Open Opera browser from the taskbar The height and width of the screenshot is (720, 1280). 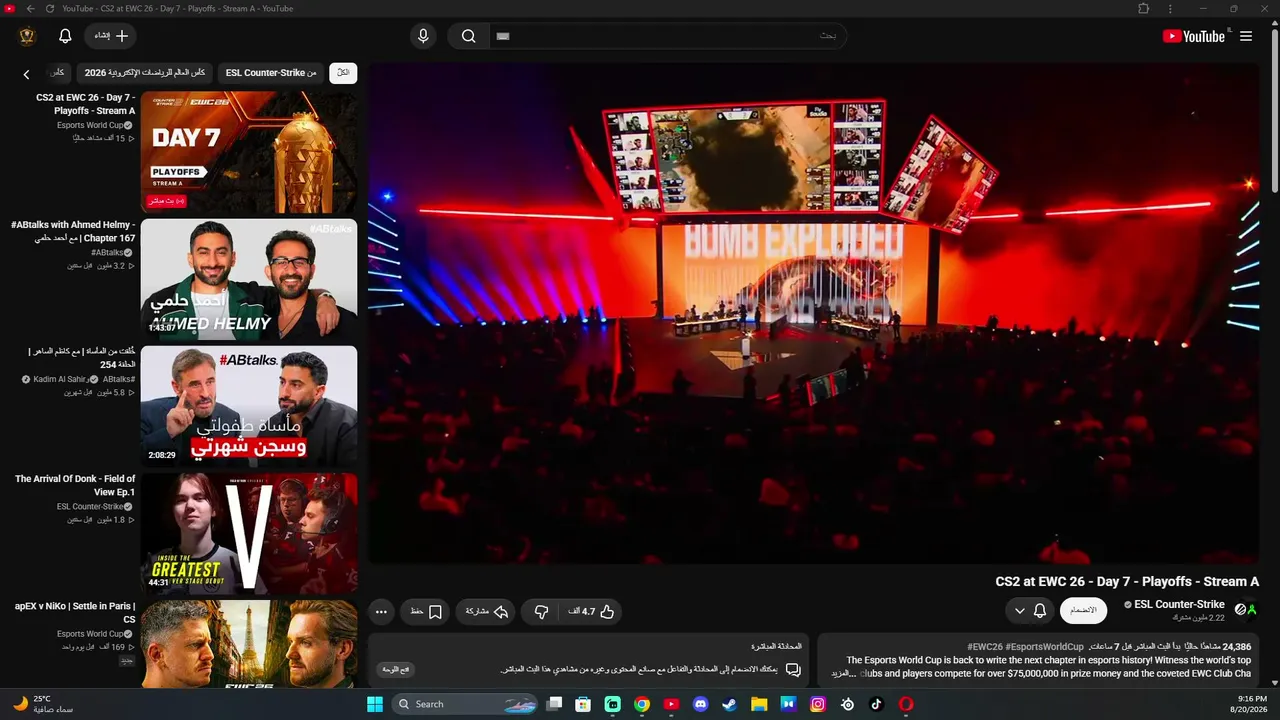906,704
